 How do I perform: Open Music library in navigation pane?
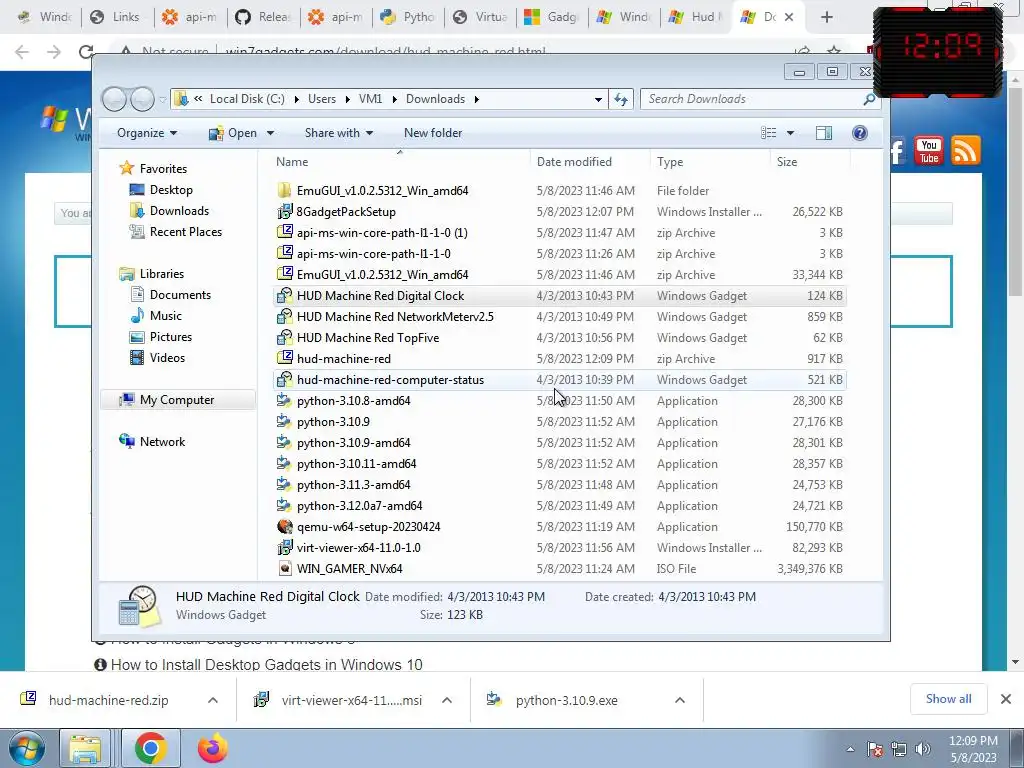point(166,316)
